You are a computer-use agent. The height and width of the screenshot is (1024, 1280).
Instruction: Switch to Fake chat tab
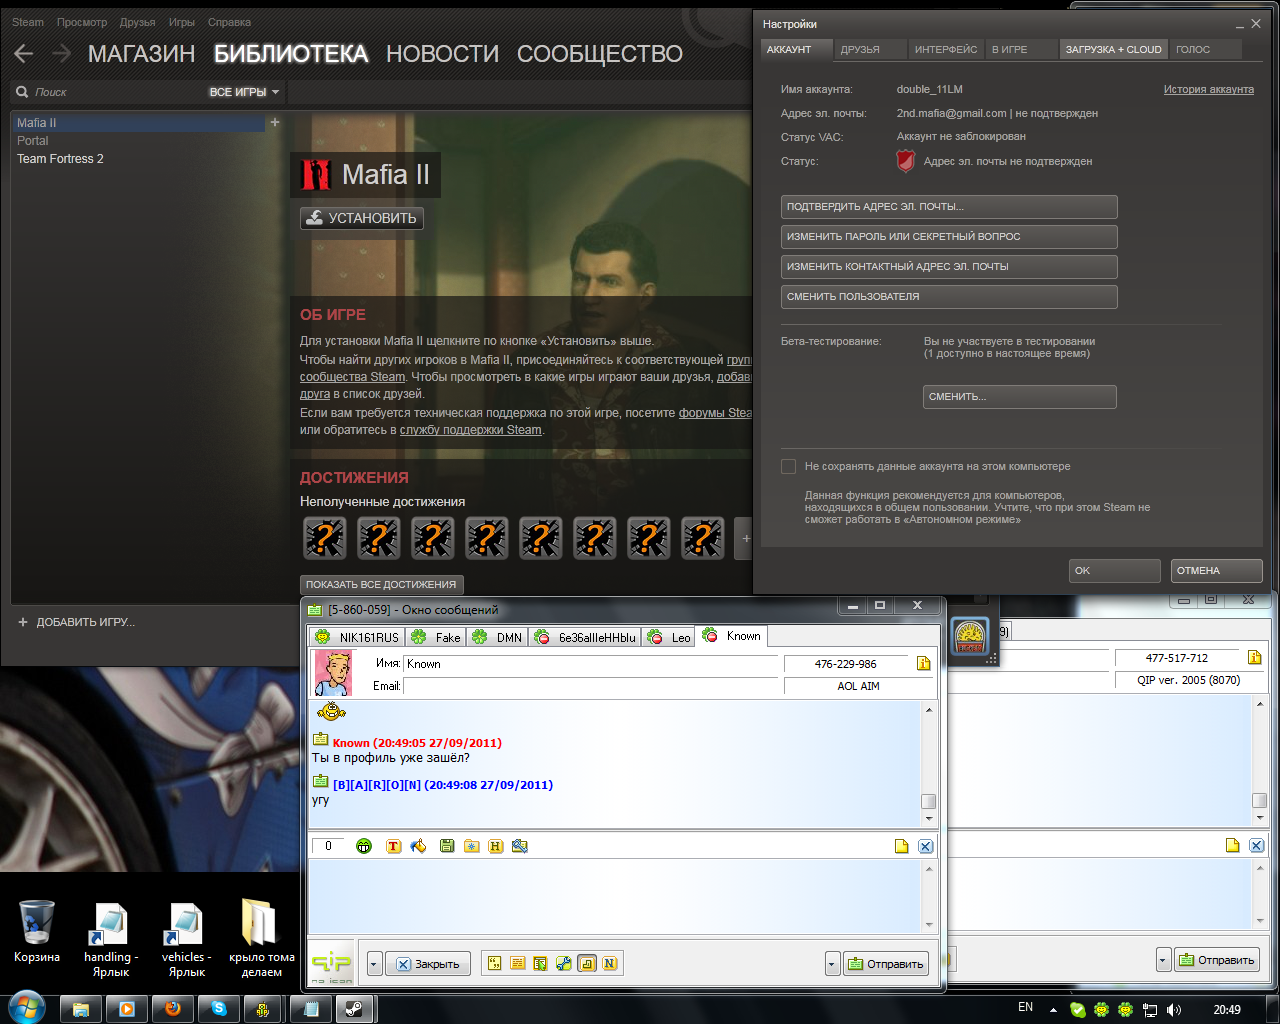(436, 637)
